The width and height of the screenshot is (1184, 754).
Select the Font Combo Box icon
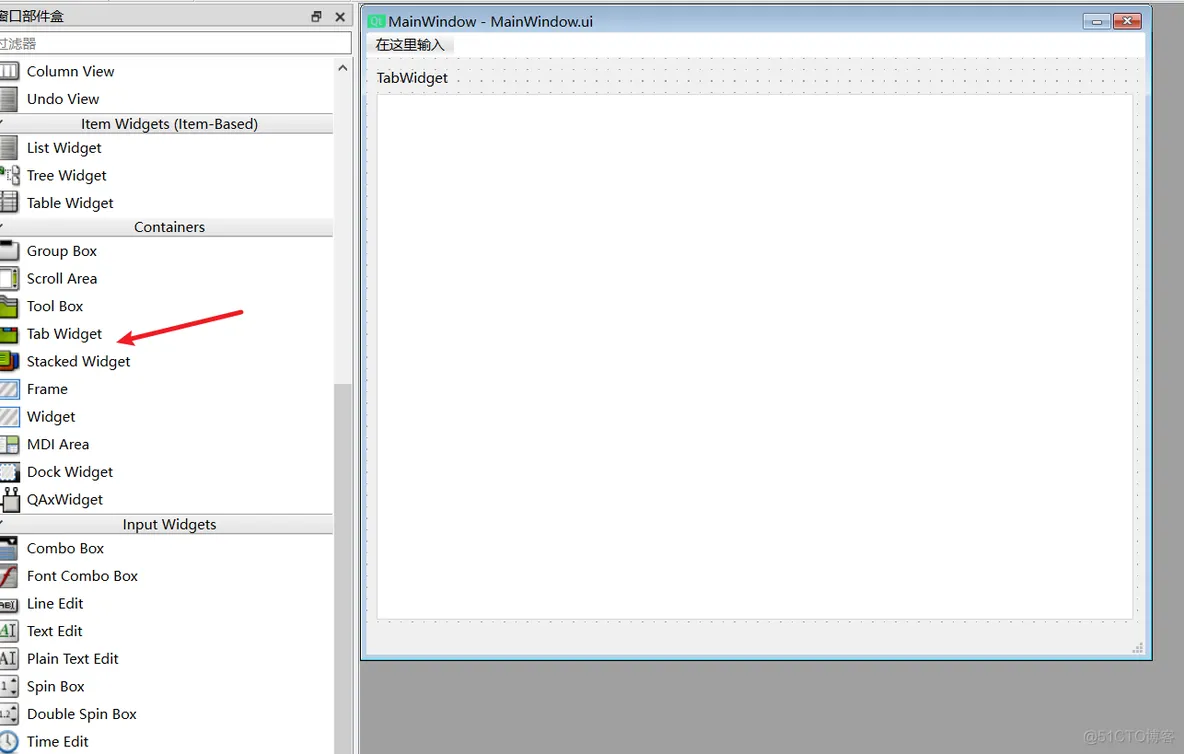[x=9, y=576]
